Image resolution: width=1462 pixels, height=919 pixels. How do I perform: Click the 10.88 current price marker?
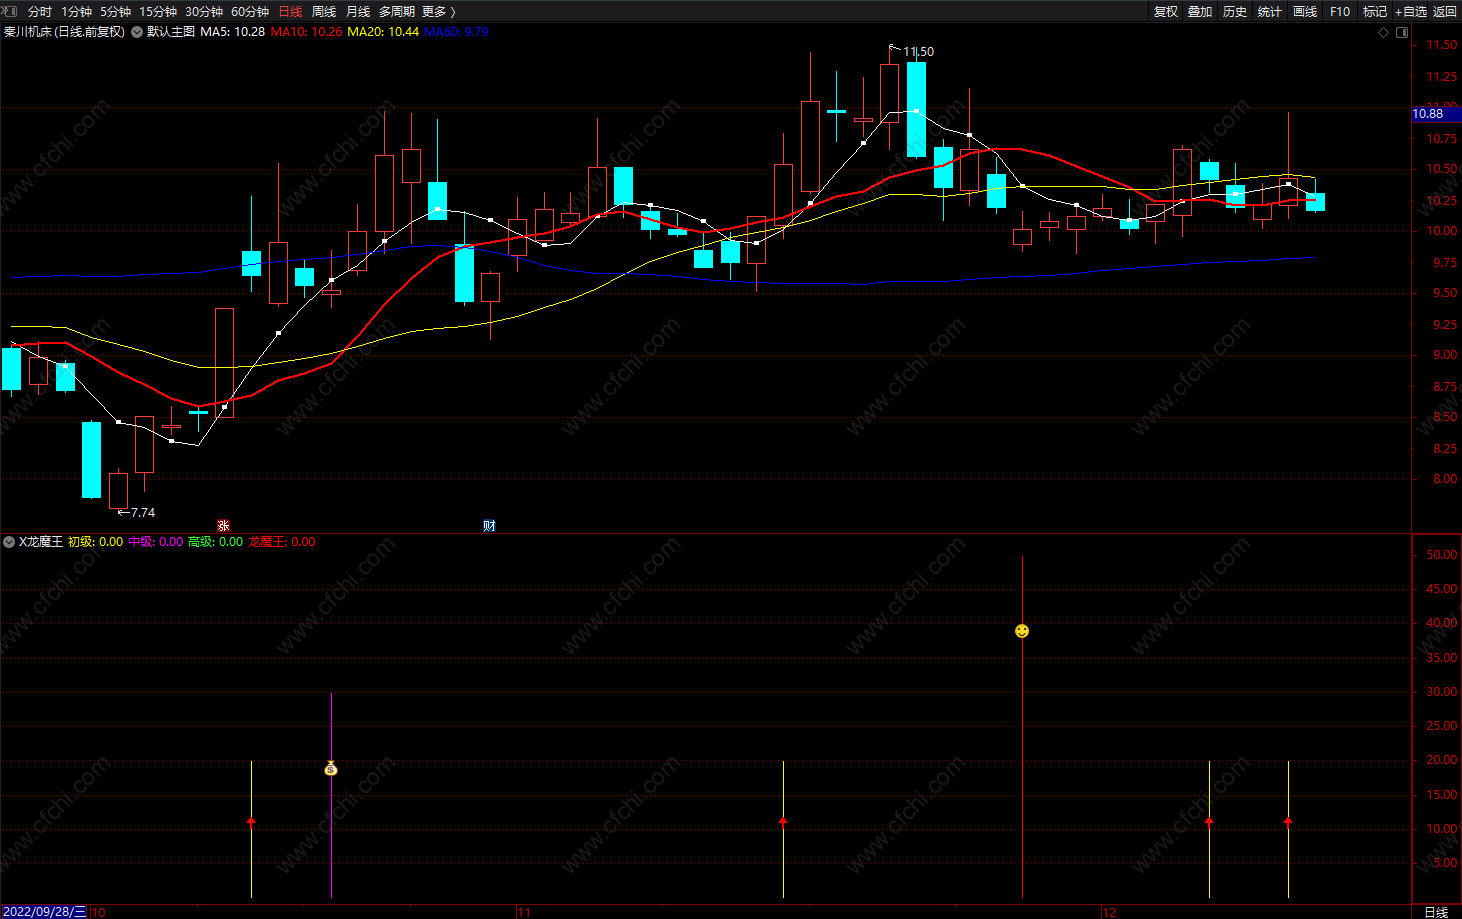pos(1428,114)
